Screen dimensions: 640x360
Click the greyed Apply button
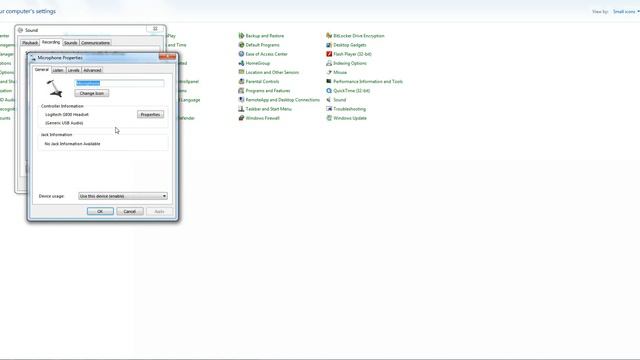159,211
